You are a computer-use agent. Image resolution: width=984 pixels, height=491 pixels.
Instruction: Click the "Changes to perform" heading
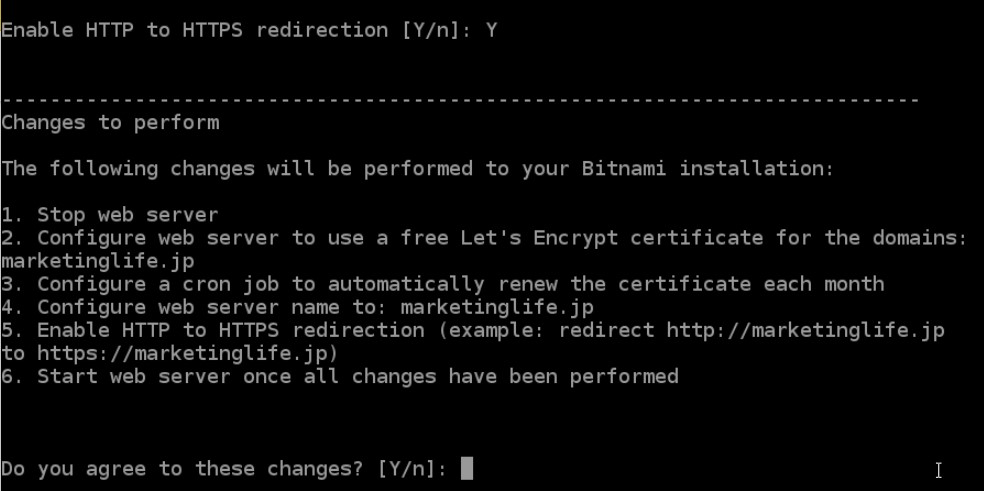pyautogui.click(x=110, y=122)
